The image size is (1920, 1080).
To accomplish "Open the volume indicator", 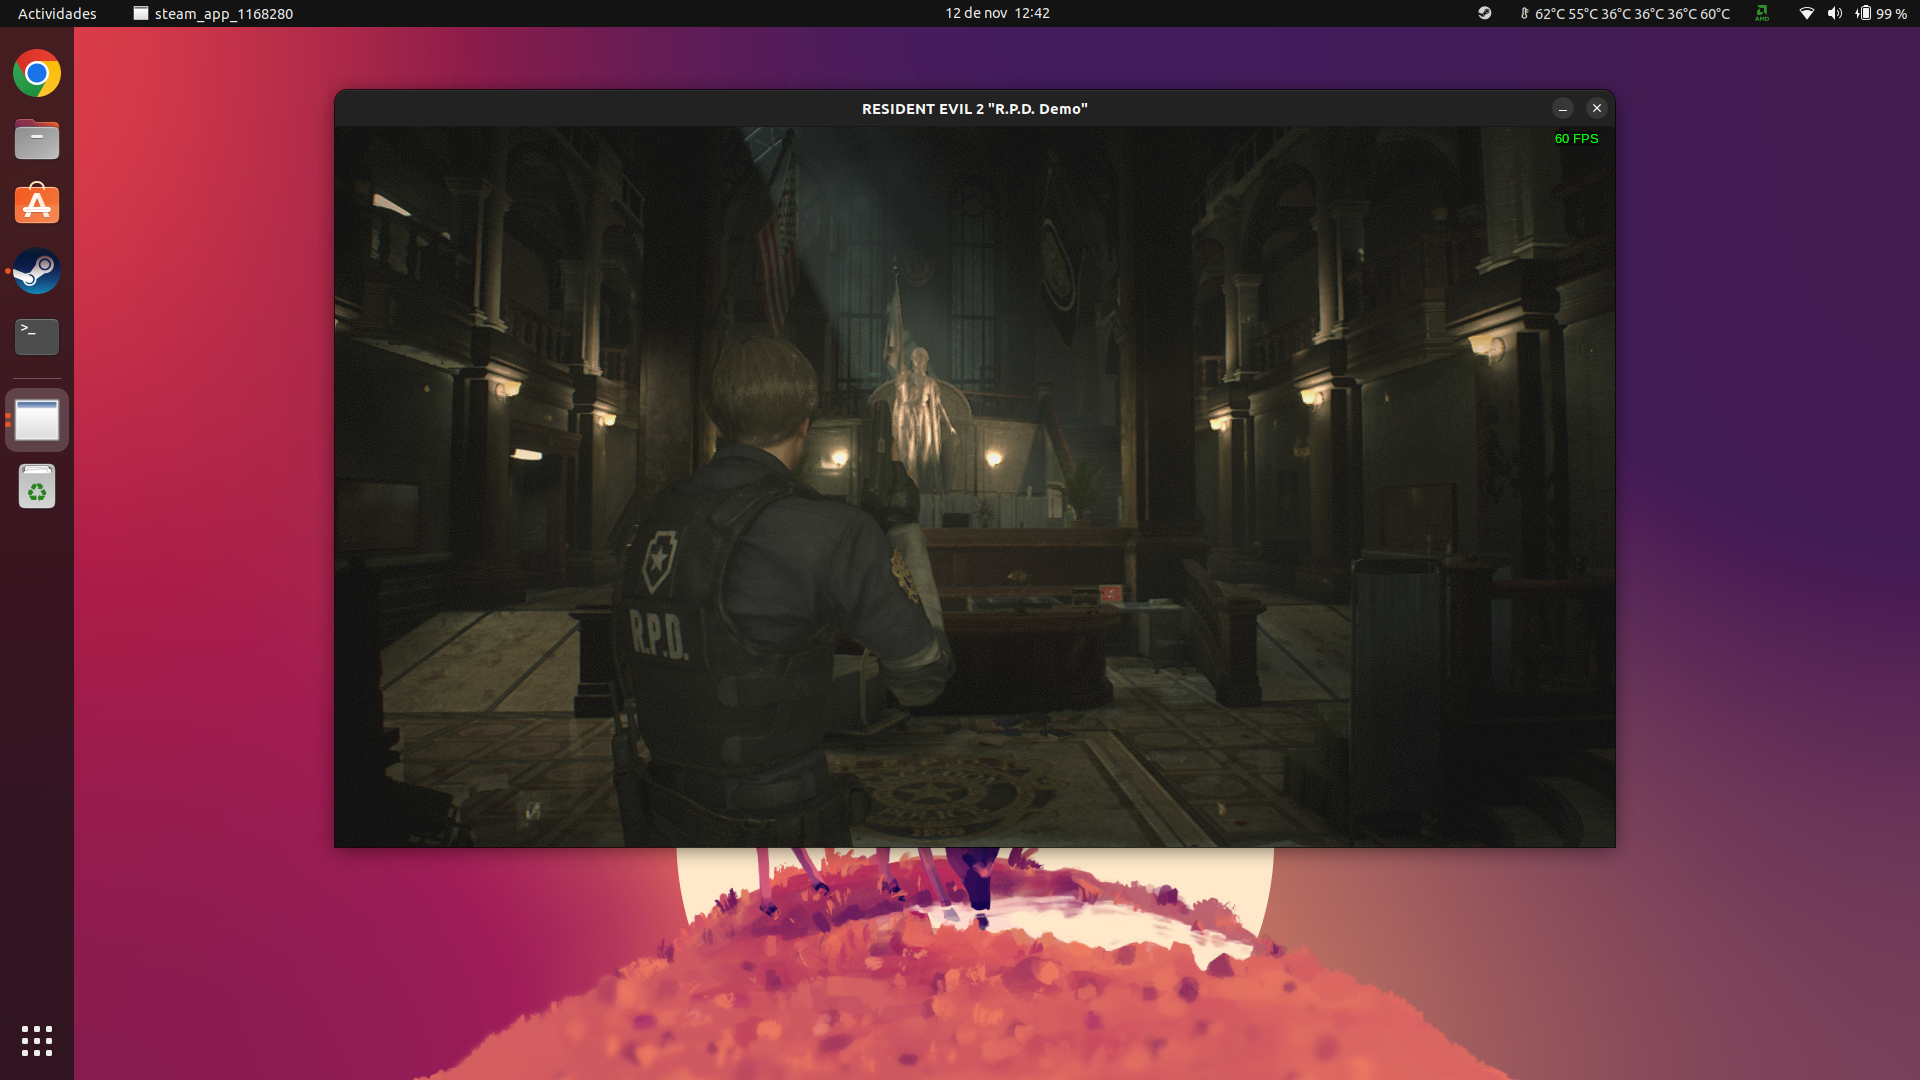I will point(1834,13).
